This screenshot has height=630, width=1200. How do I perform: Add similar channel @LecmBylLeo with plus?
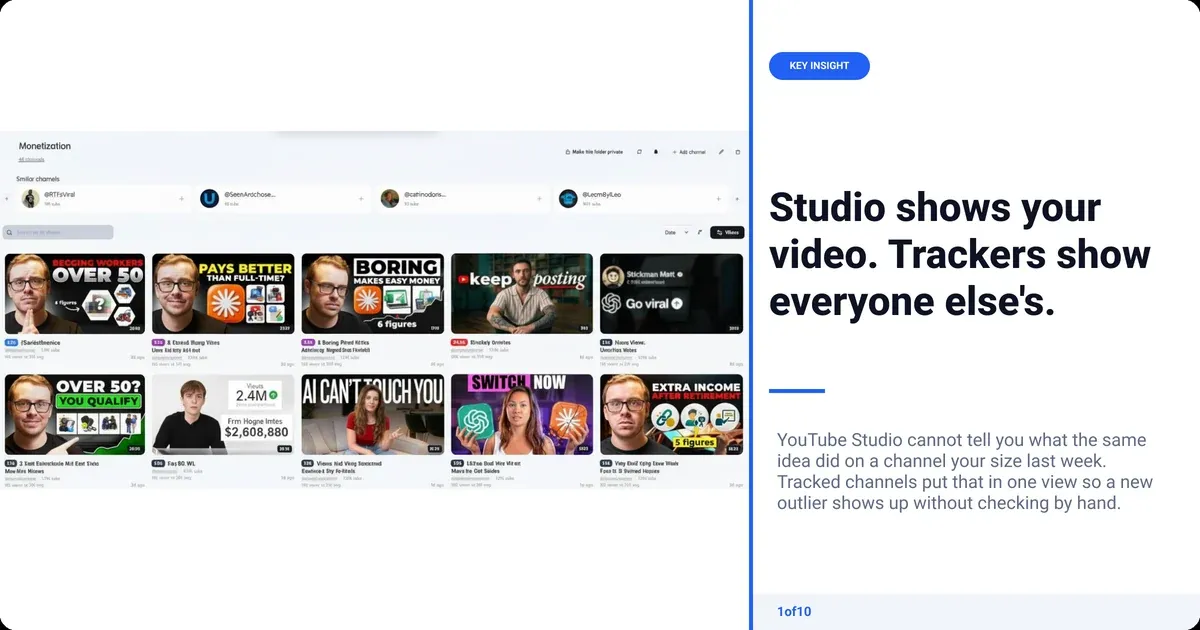[718, 199]
